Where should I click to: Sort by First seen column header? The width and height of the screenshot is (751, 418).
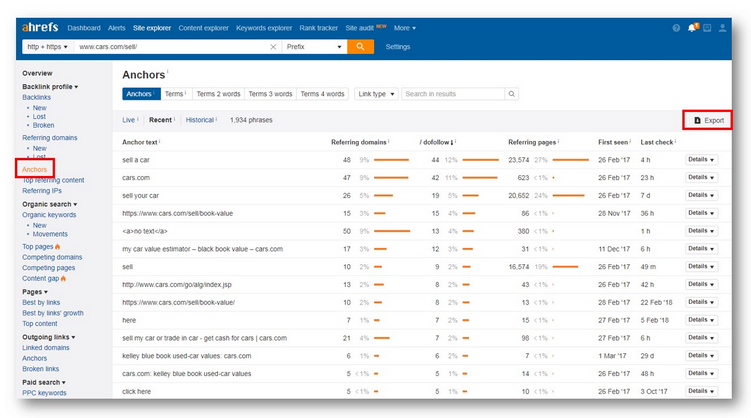click(613, 142)
